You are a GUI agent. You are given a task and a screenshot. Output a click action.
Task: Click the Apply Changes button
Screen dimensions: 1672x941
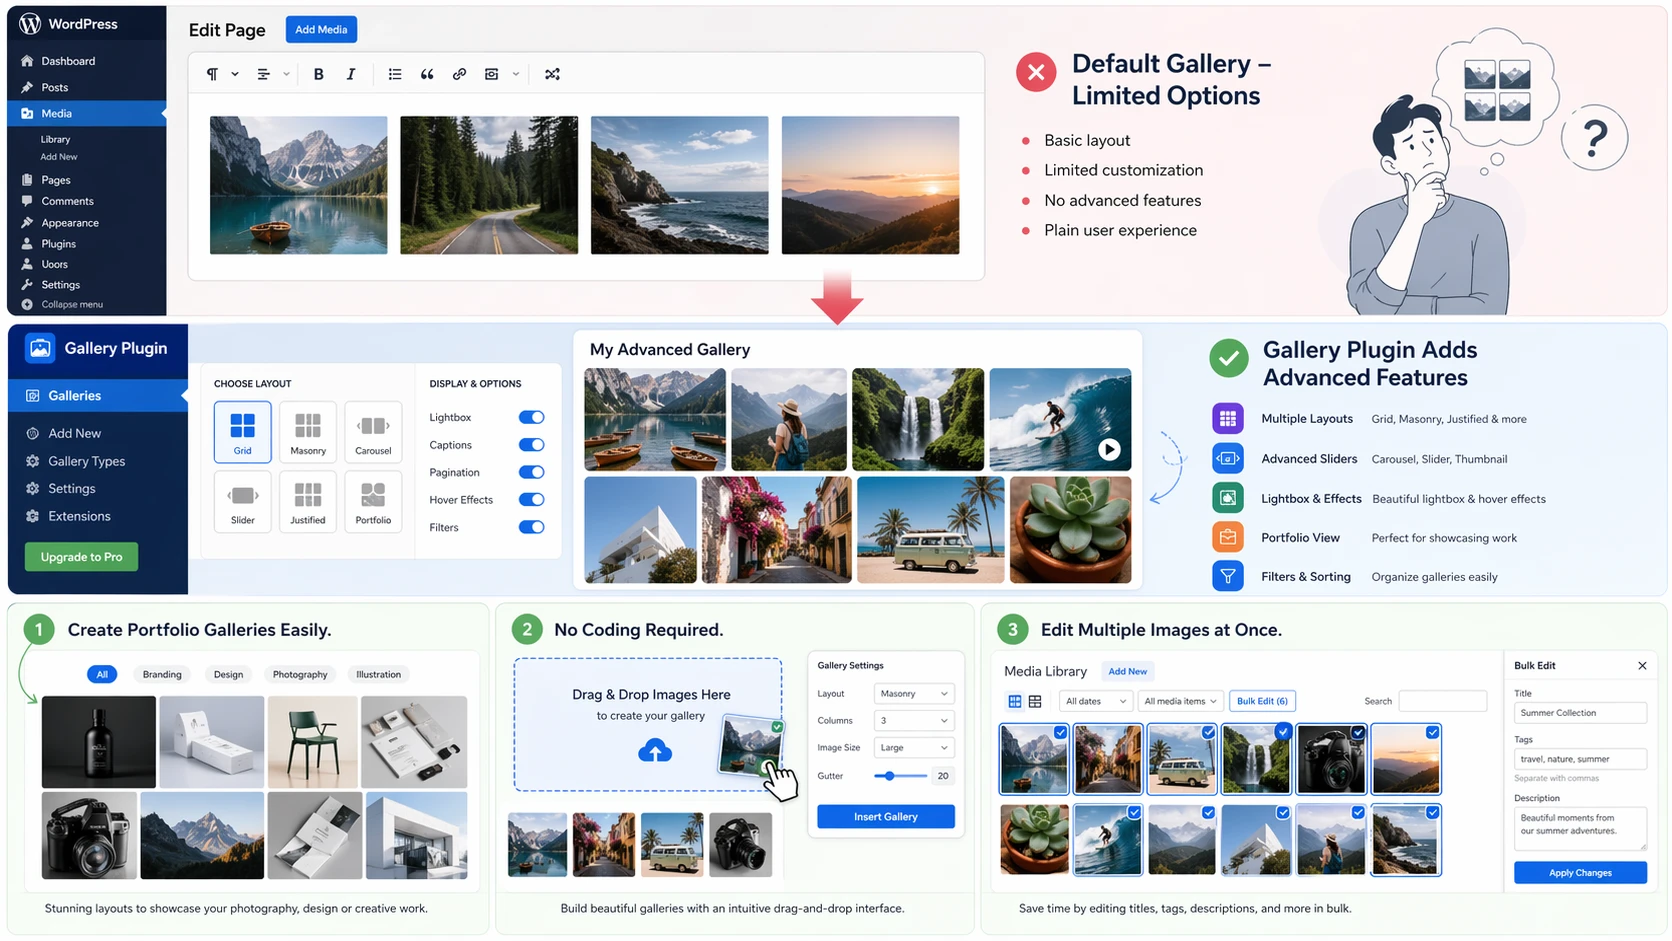pyautogui.click(x=1580, y=873)
